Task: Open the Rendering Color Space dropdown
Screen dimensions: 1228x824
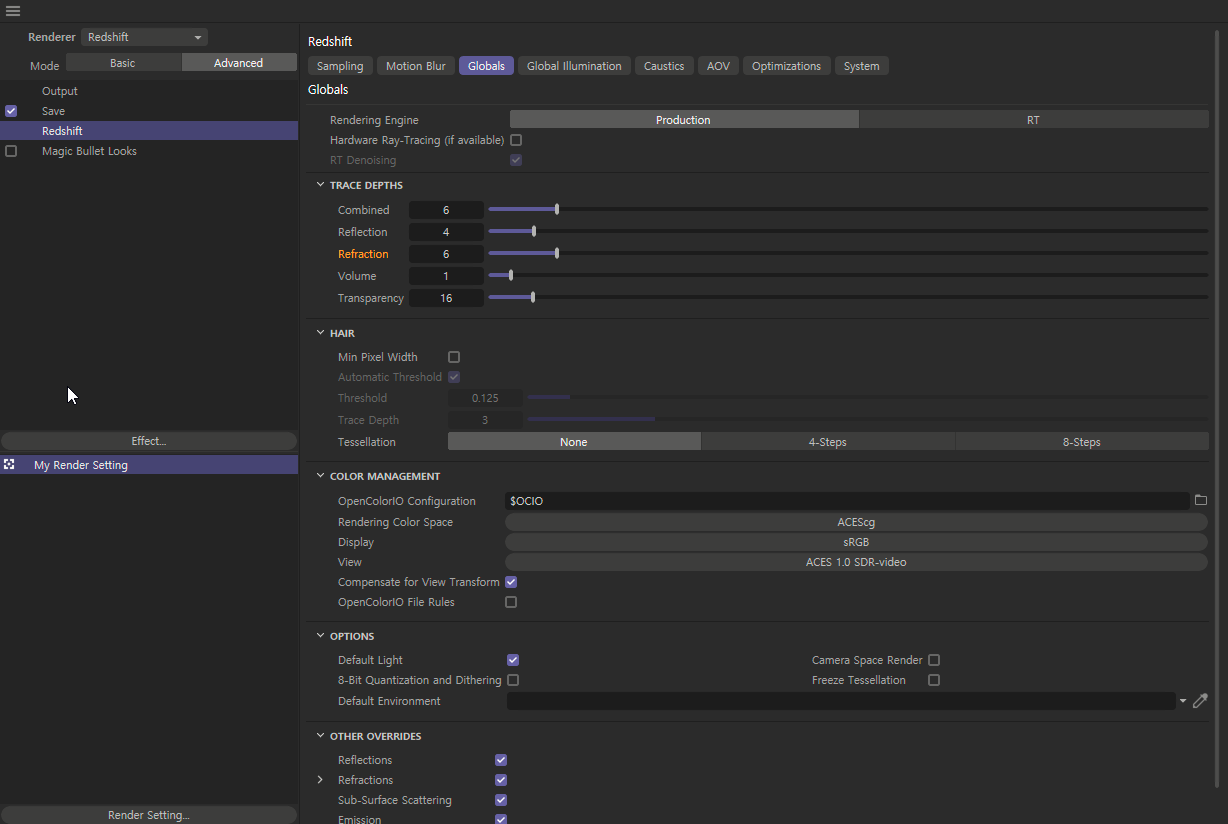Action: 856,522
